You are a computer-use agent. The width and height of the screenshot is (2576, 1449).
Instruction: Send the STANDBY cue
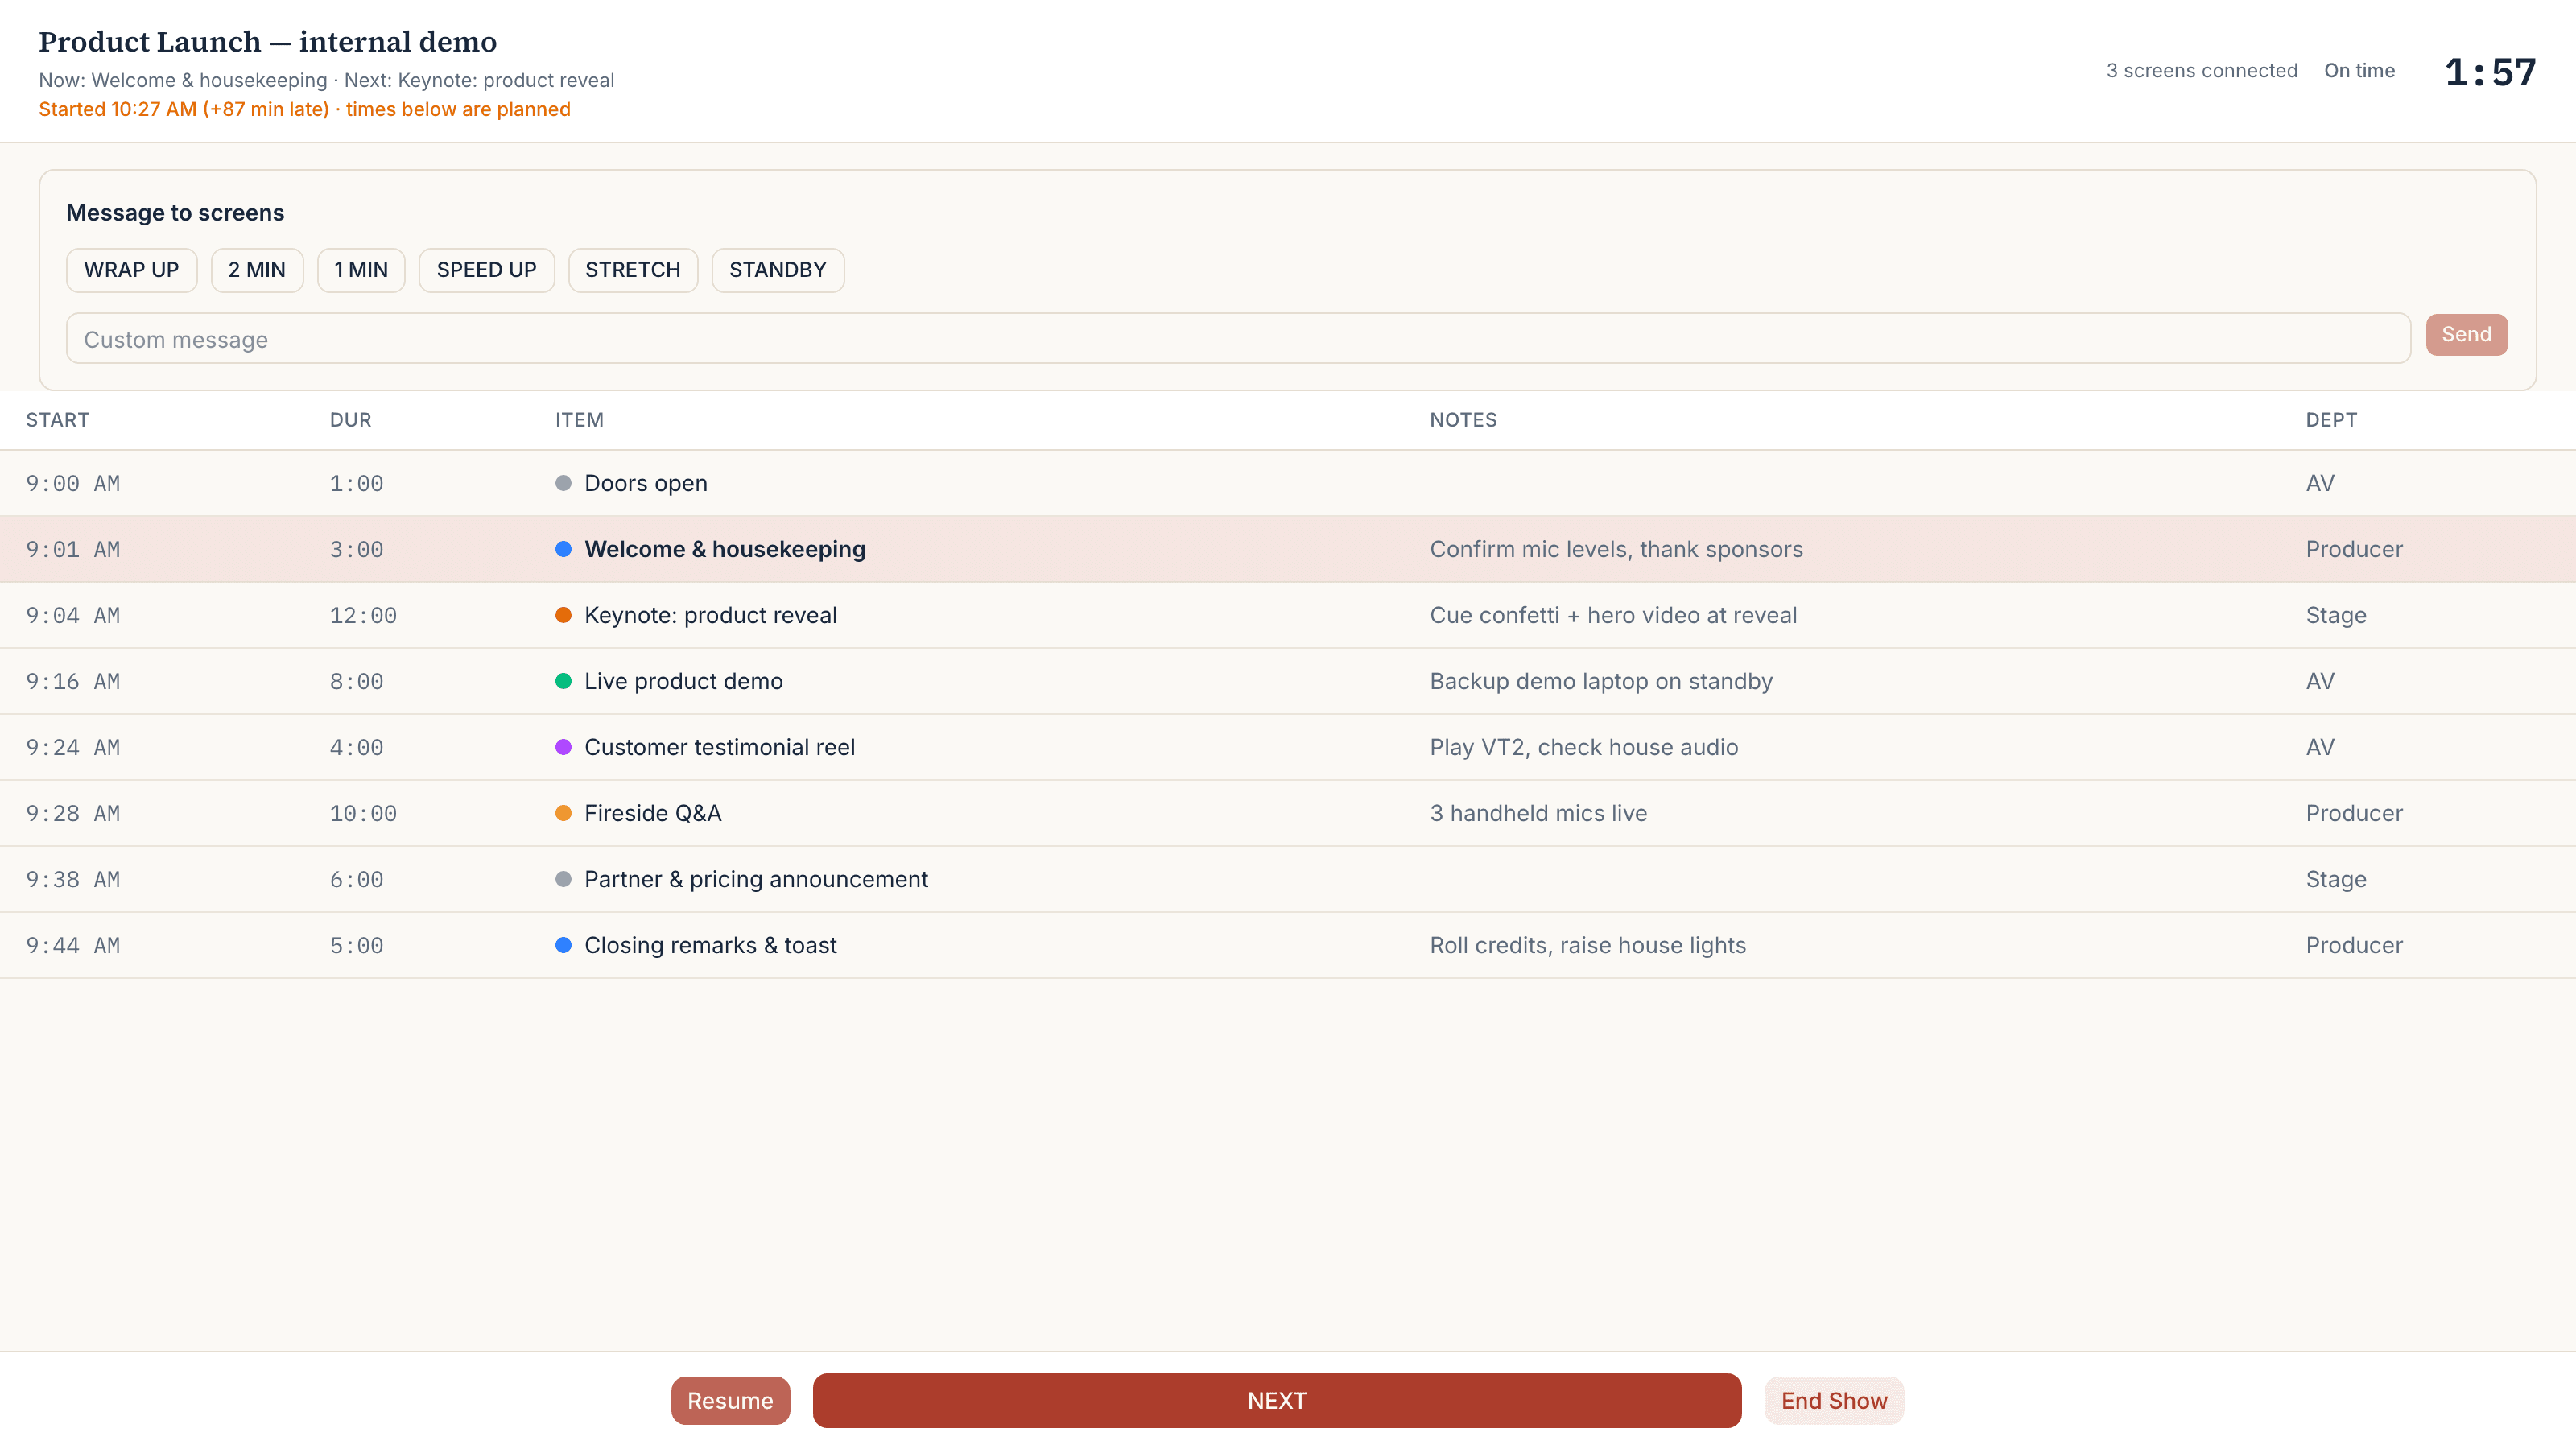pyautogui.click(x=778, y=270)
